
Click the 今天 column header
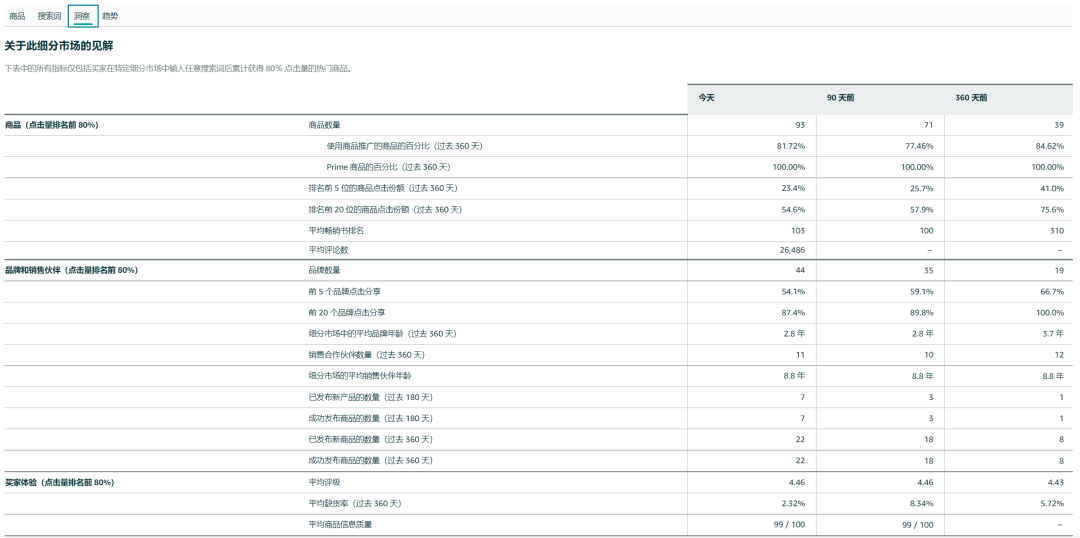click(x=706, y=97)
